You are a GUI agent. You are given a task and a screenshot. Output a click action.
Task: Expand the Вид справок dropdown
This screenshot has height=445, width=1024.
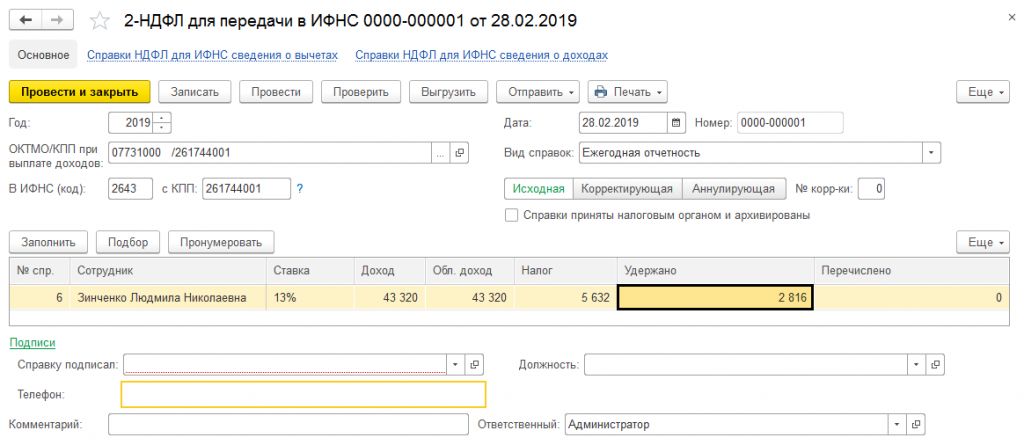click(x=932, y=153)
